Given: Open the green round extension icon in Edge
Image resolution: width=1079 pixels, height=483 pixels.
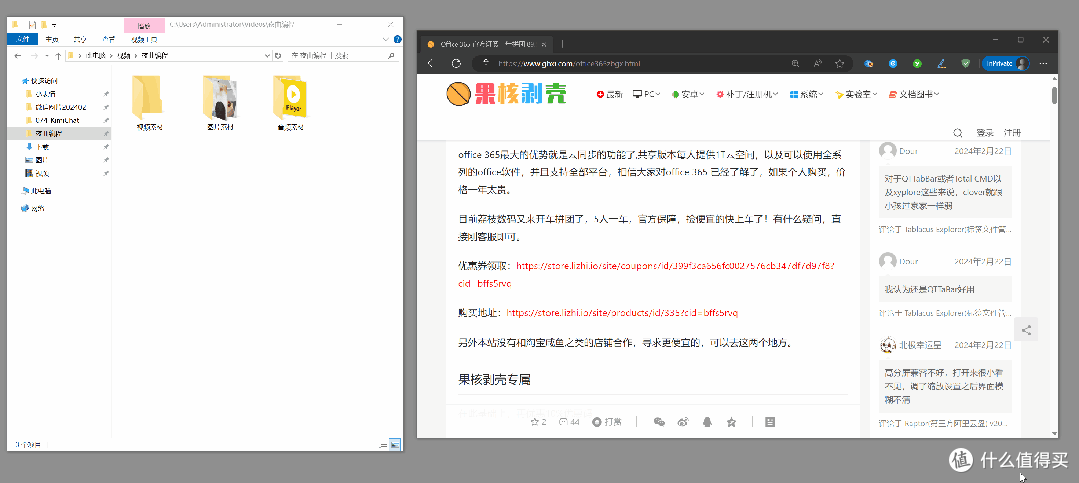Looking at the screenshot, I should tap(917, 63).
